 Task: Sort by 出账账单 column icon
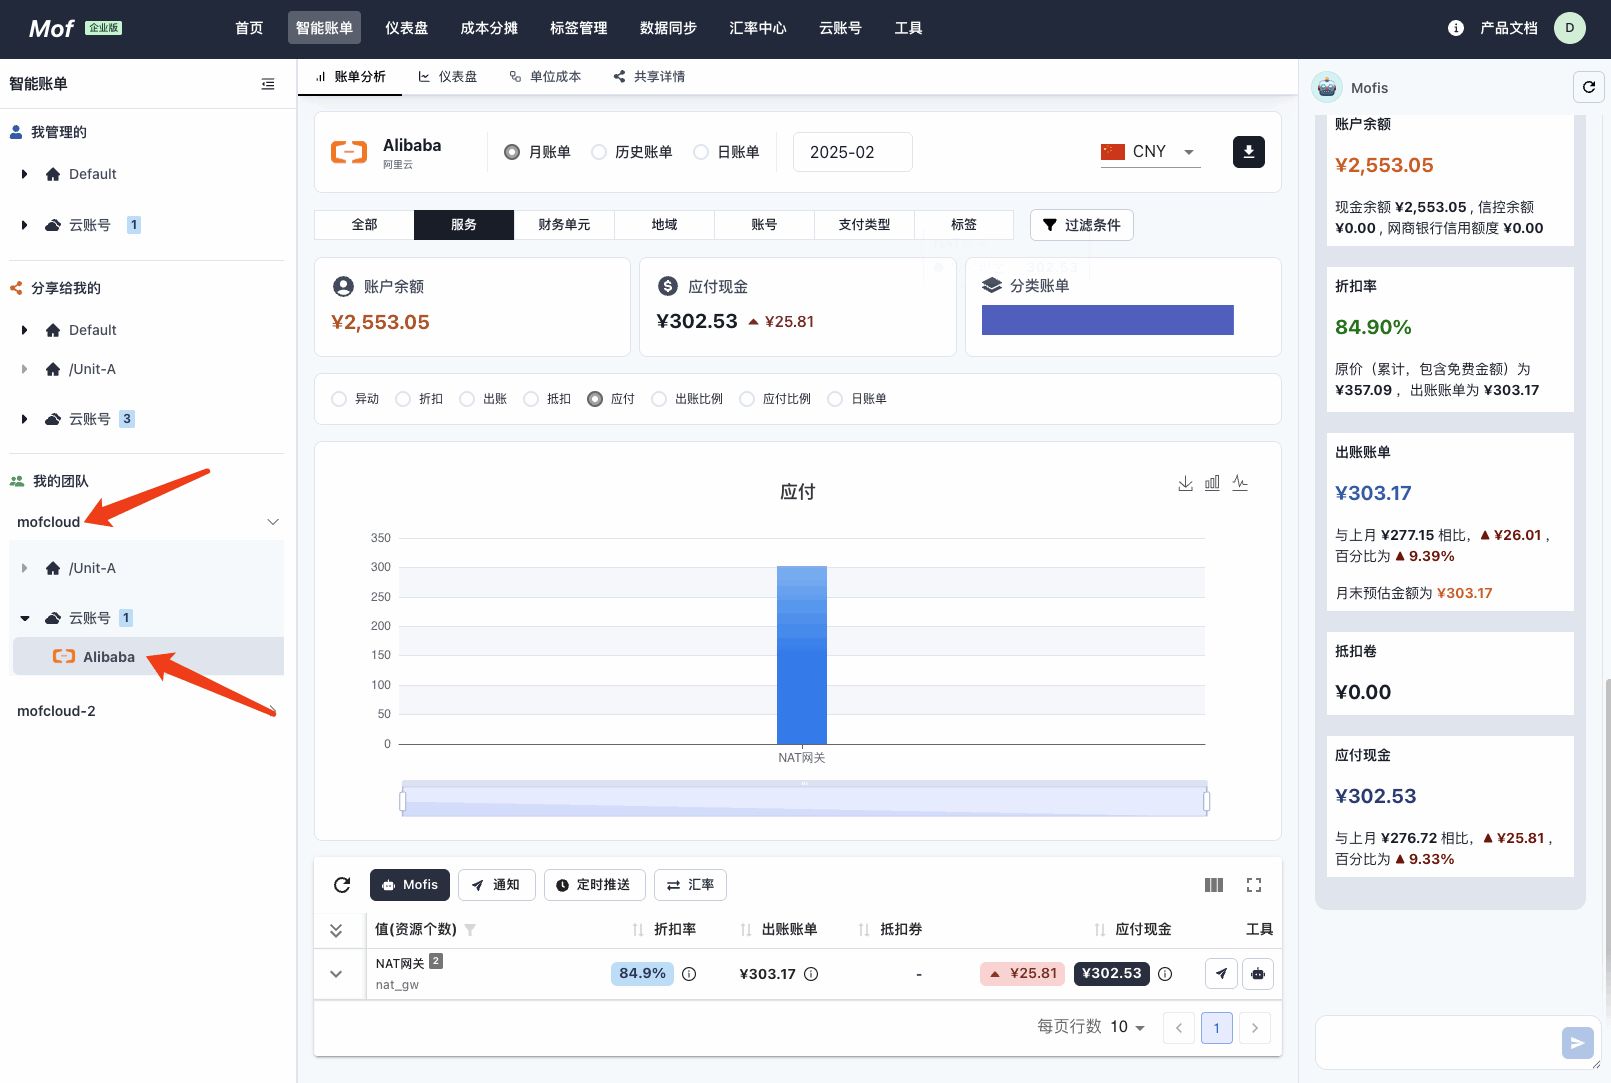(x=746, y=930)
